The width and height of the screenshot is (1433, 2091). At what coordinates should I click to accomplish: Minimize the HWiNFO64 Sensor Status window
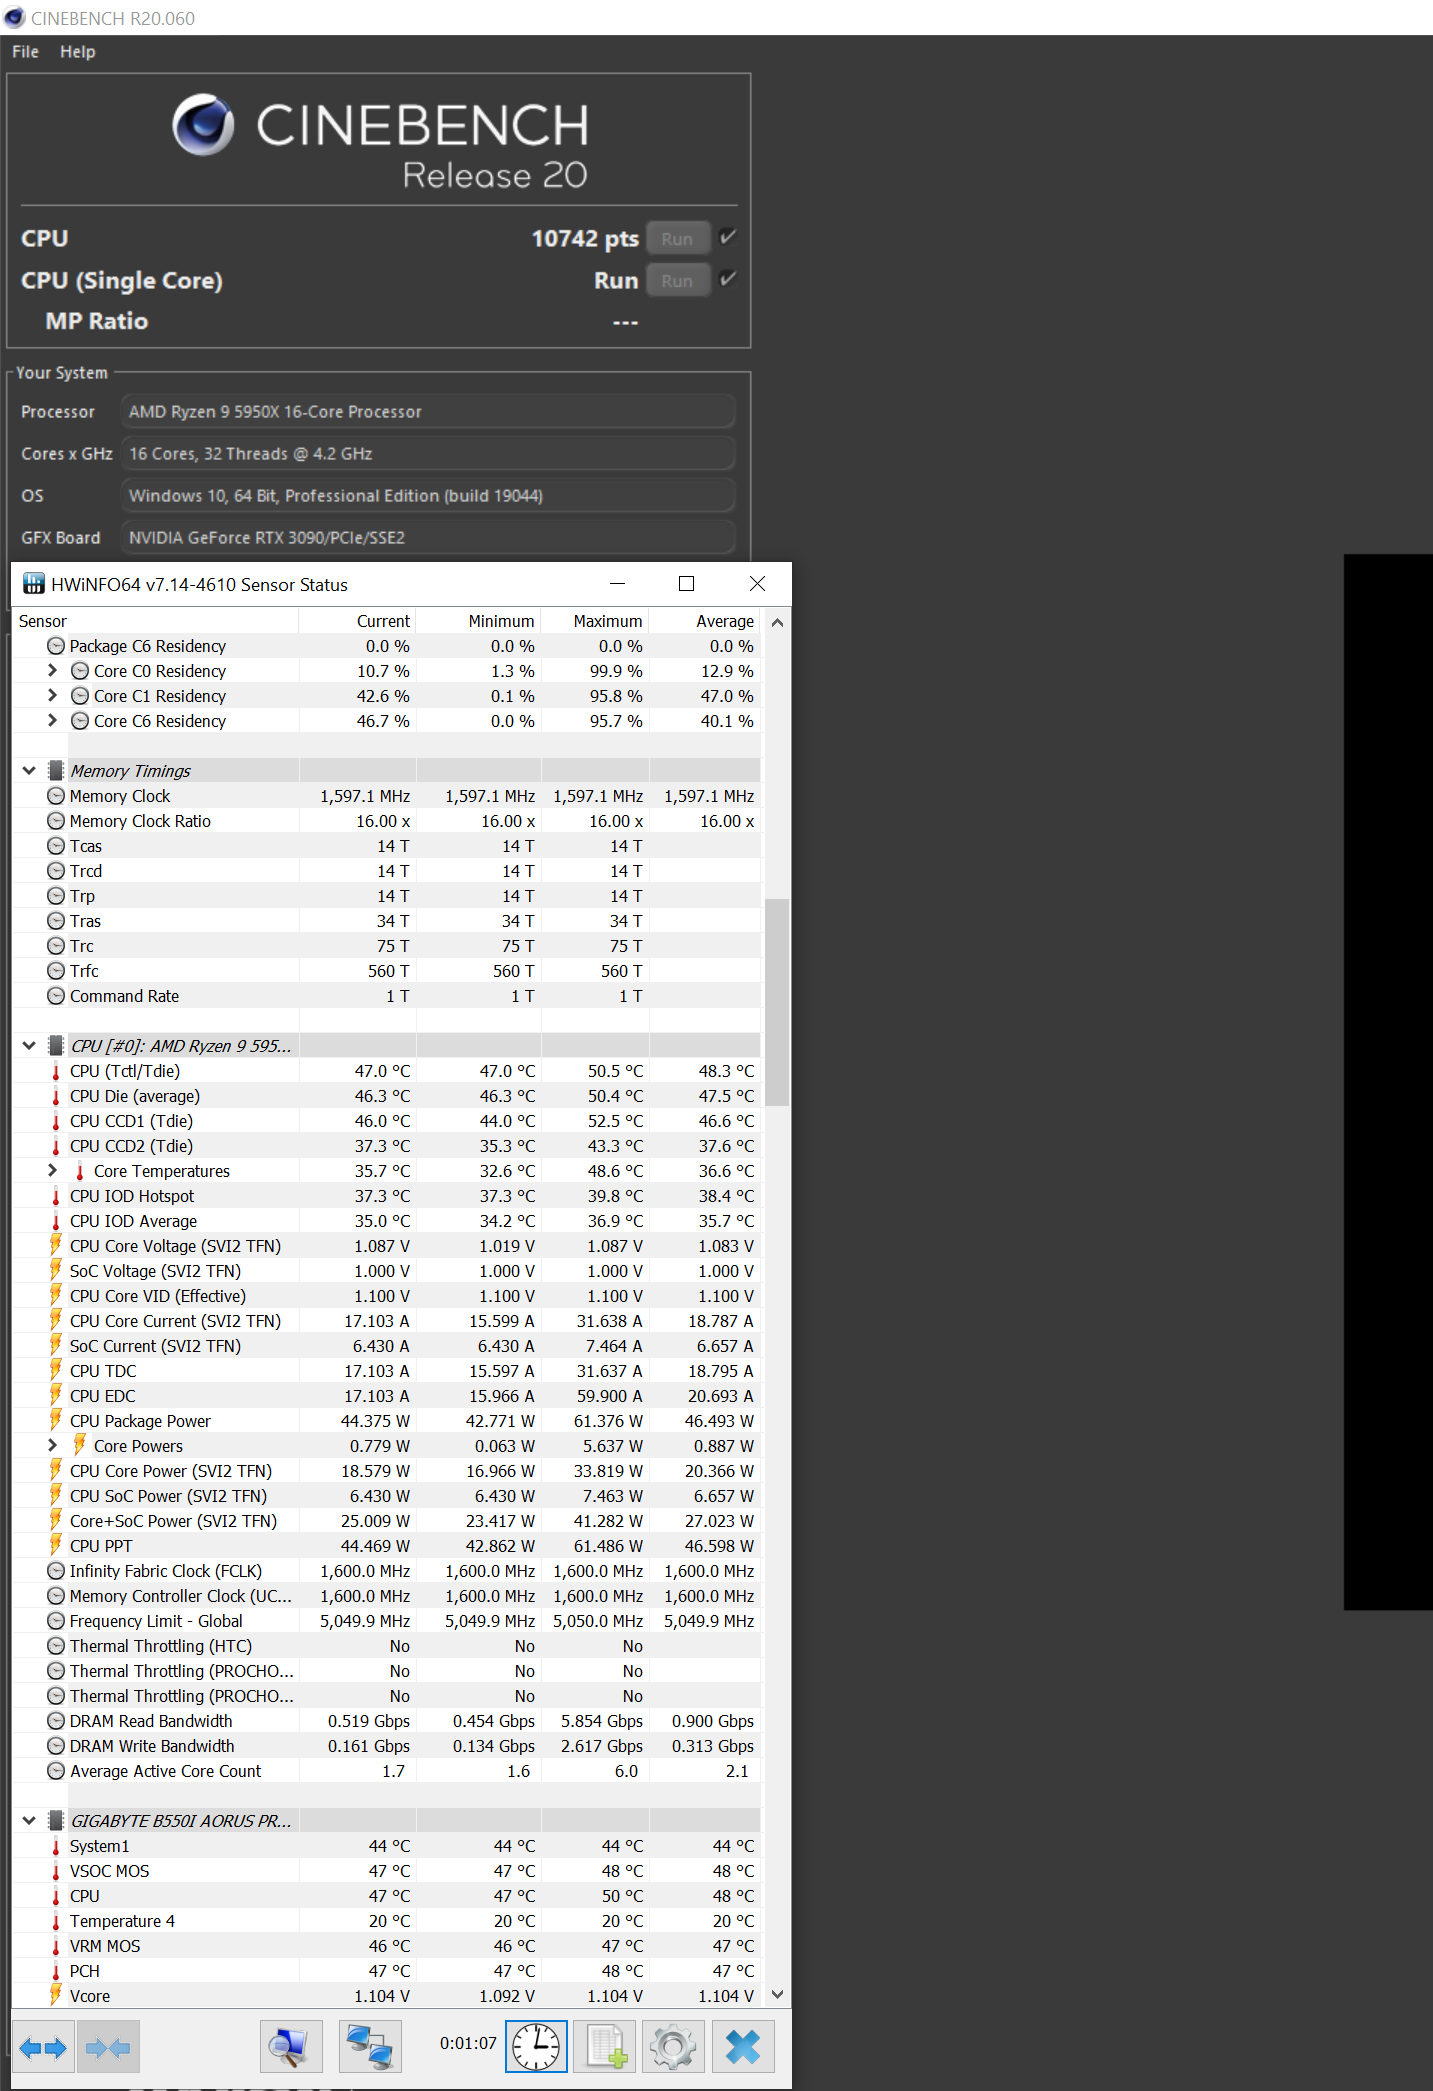tap(617, 584)
